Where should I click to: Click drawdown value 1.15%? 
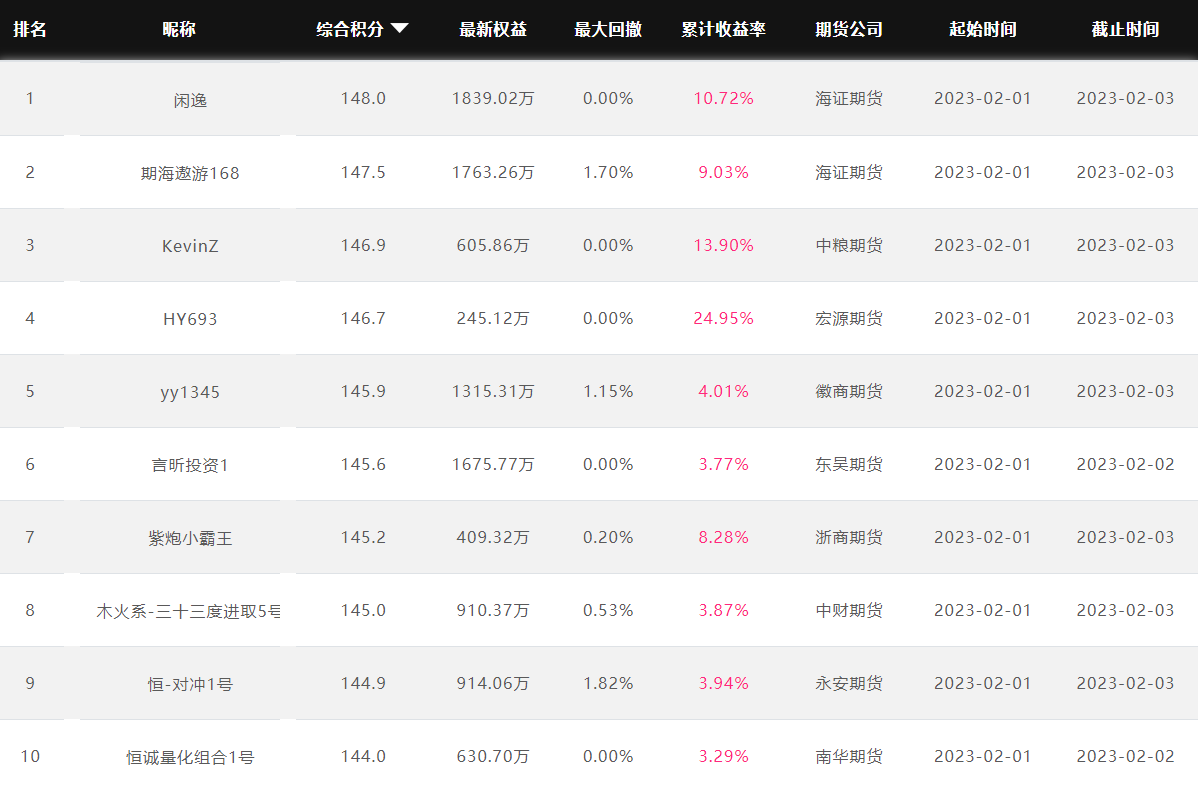pos(608,391)
